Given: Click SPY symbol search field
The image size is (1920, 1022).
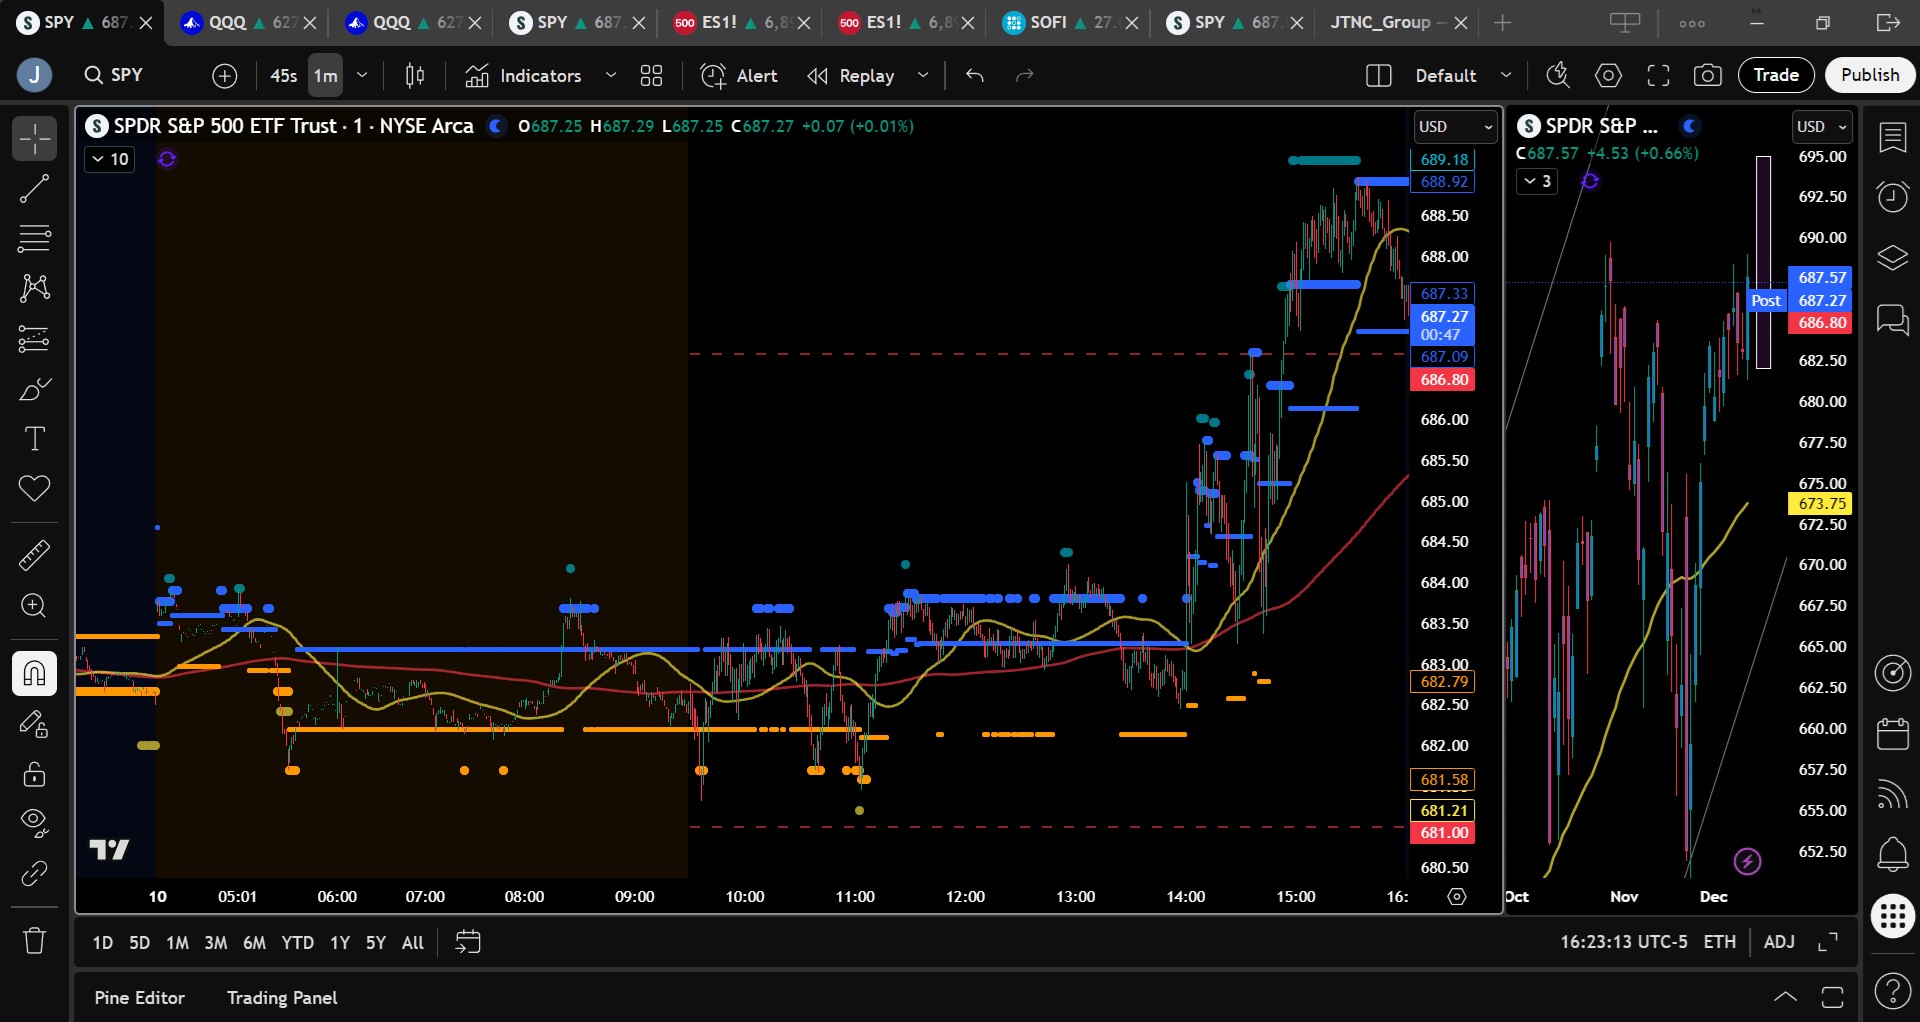Looking at the screenshot, I should [127, 75].
